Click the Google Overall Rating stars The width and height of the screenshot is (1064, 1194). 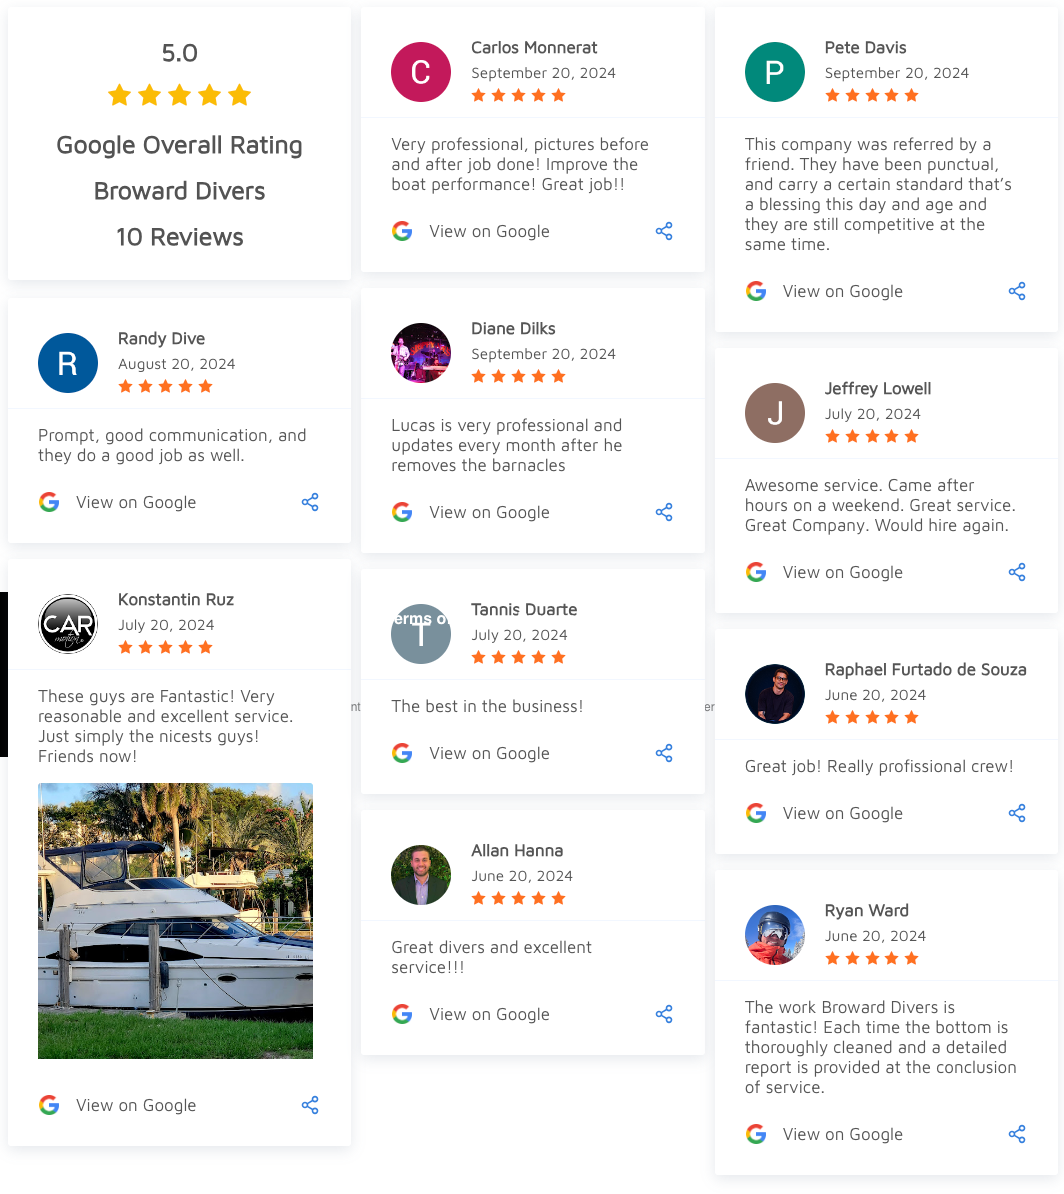point(180,96)
